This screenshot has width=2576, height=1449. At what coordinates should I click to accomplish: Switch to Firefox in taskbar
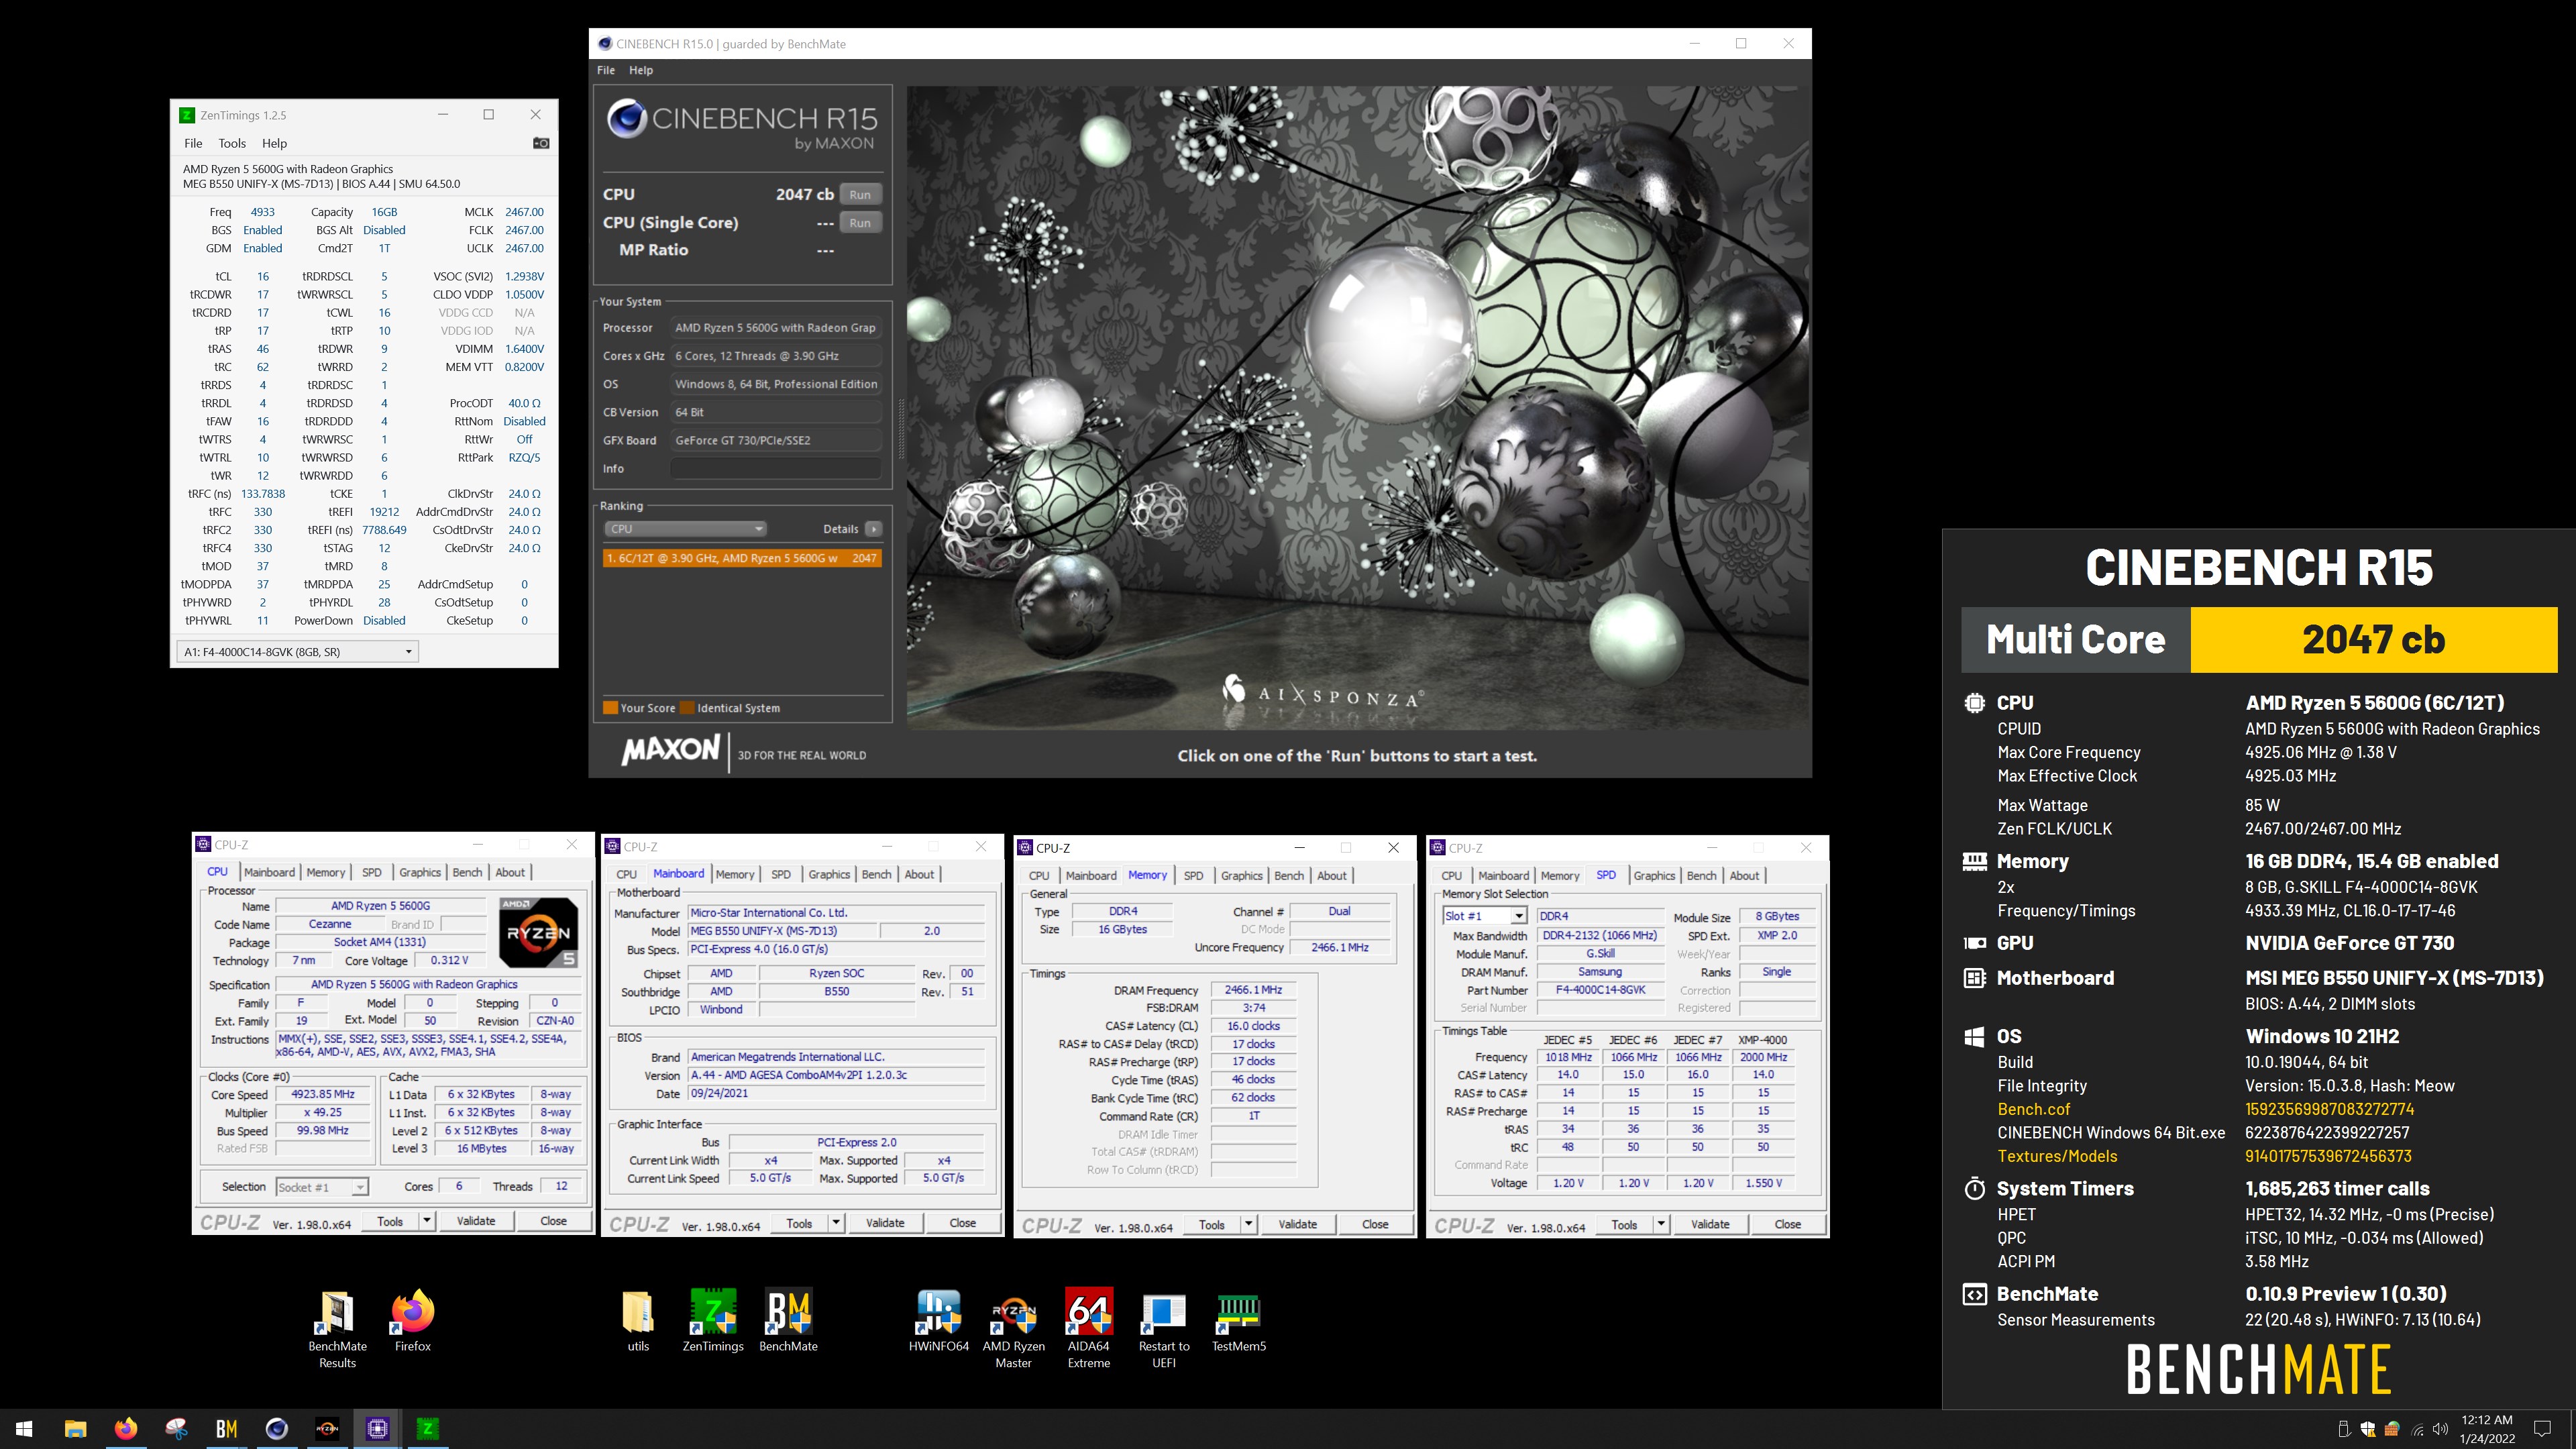tap(125, 1429)
